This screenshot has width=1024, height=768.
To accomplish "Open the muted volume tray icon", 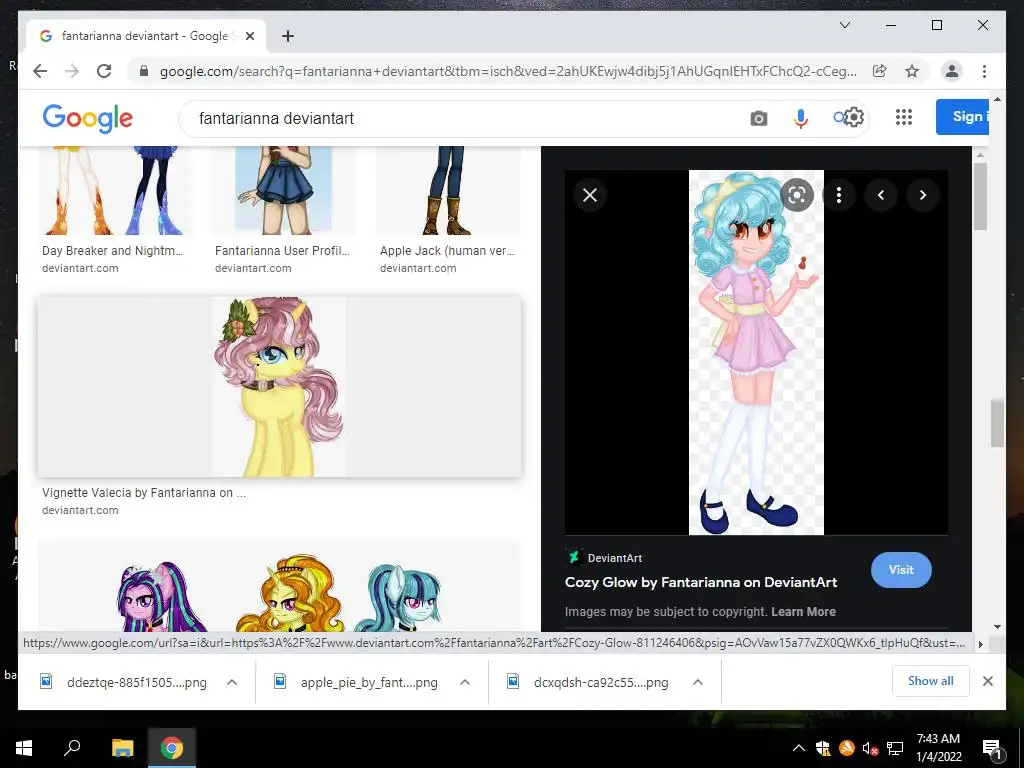I will coord(870,748).
